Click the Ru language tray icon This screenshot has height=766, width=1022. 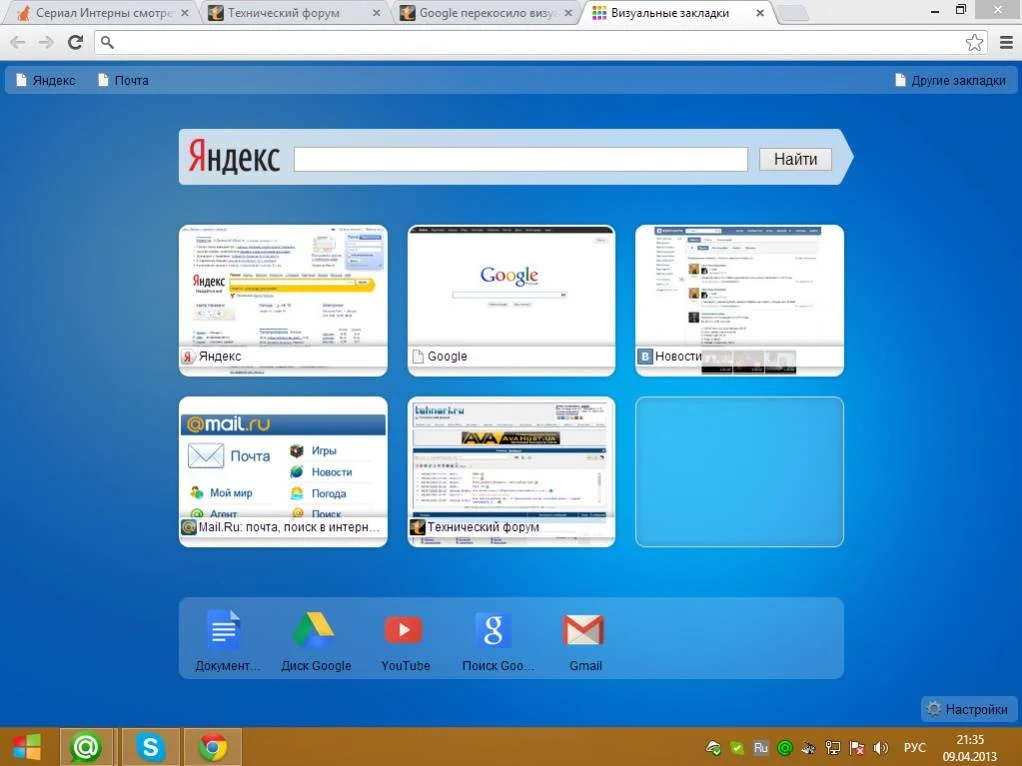pos(761,748)
